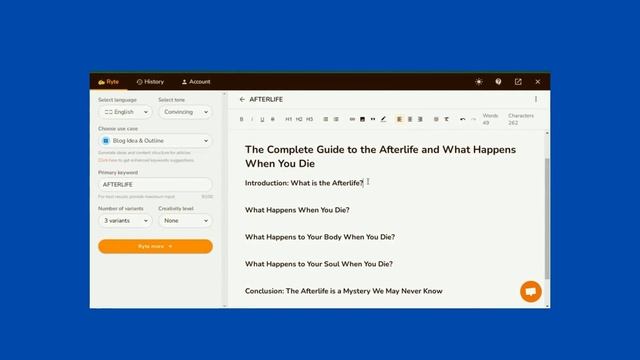Undo the last edit
Screen dimensions: 640x360
pos(462,119)
